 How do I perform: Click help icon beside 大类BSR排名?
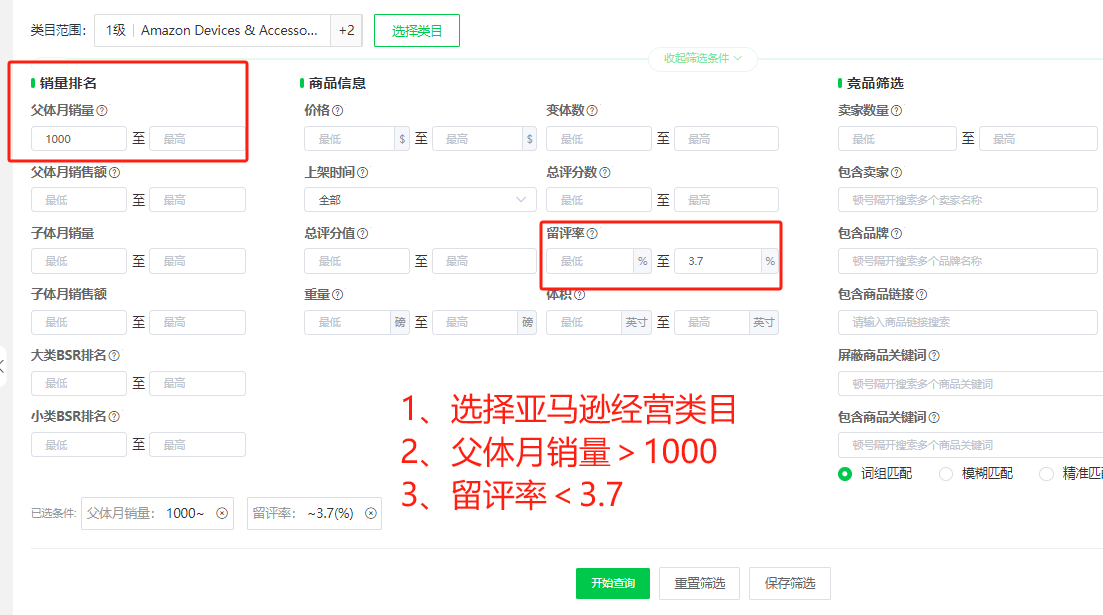(x=114, y=356)
